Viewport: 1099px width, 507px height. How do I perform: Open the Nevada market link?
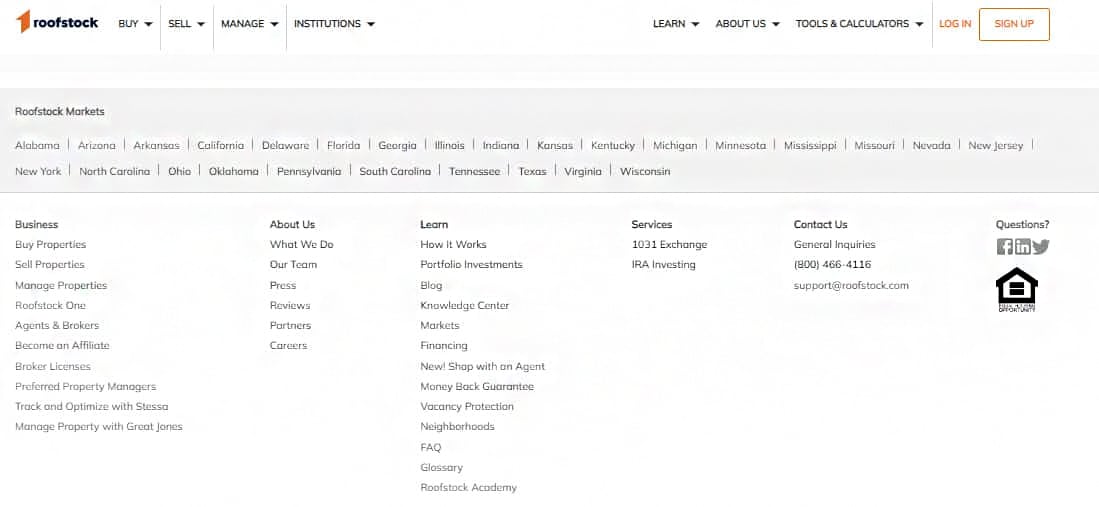pyautogui.click(x=931, y=146)
